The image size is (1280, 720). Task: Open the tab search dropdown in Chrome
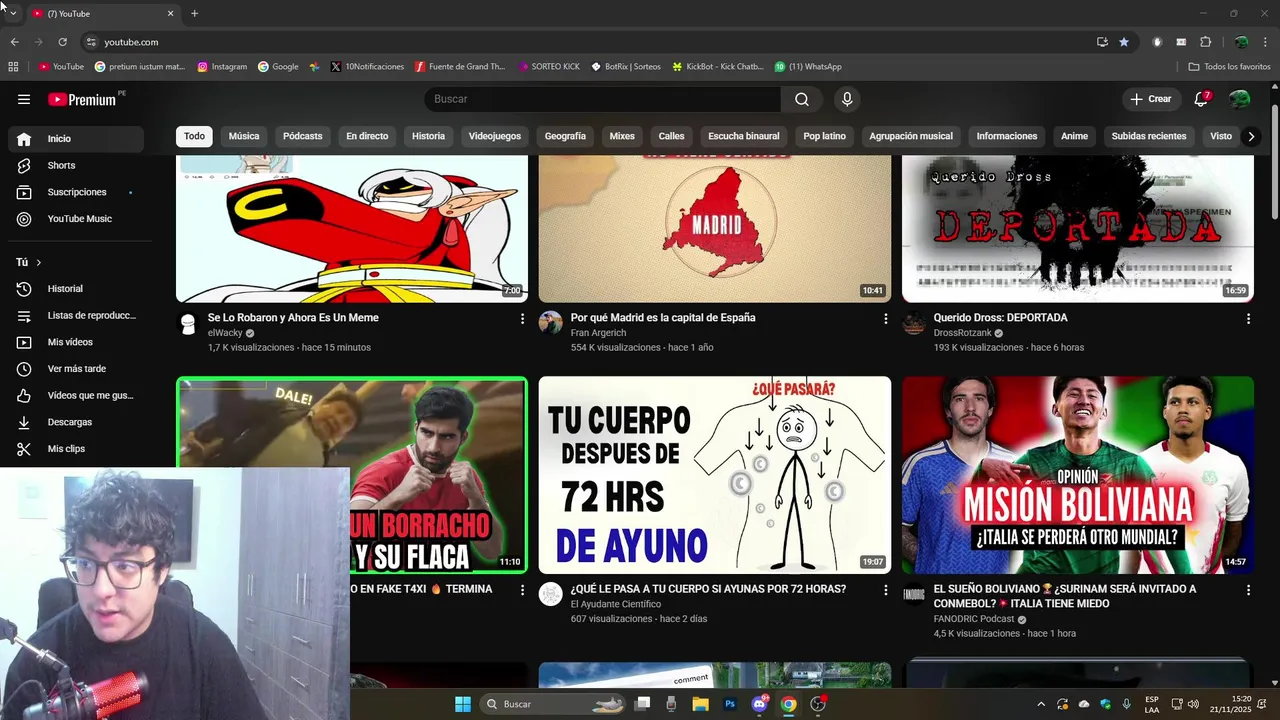13,13
